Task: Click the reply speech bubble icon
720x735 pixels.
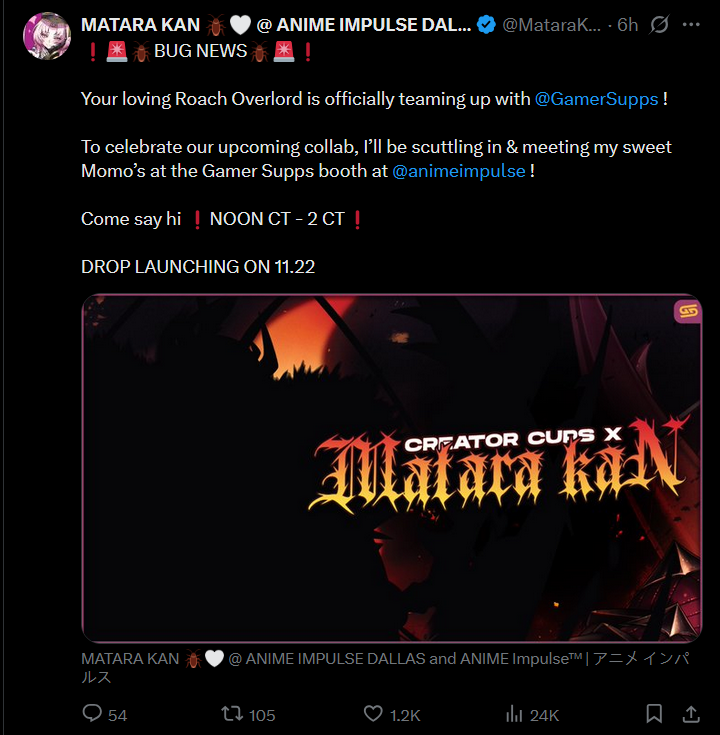Action: pyautogui.click(x=92, y=713)
